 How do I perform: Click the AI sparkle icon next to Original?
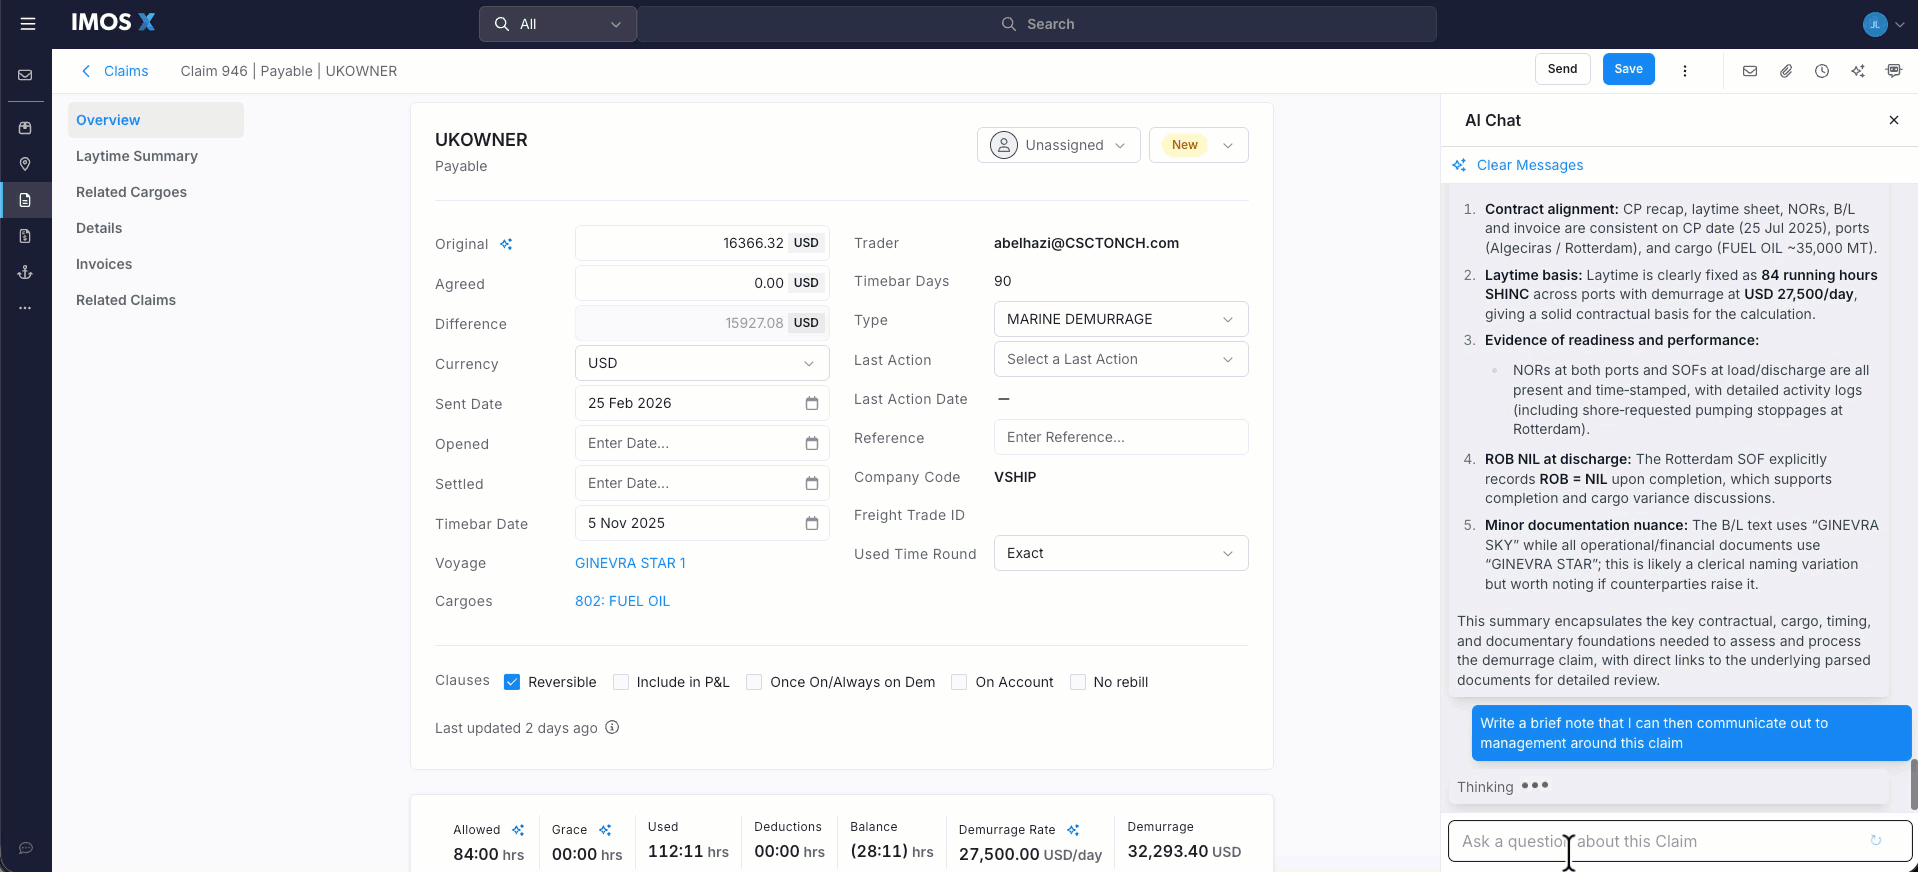click(x=506, y=244)
